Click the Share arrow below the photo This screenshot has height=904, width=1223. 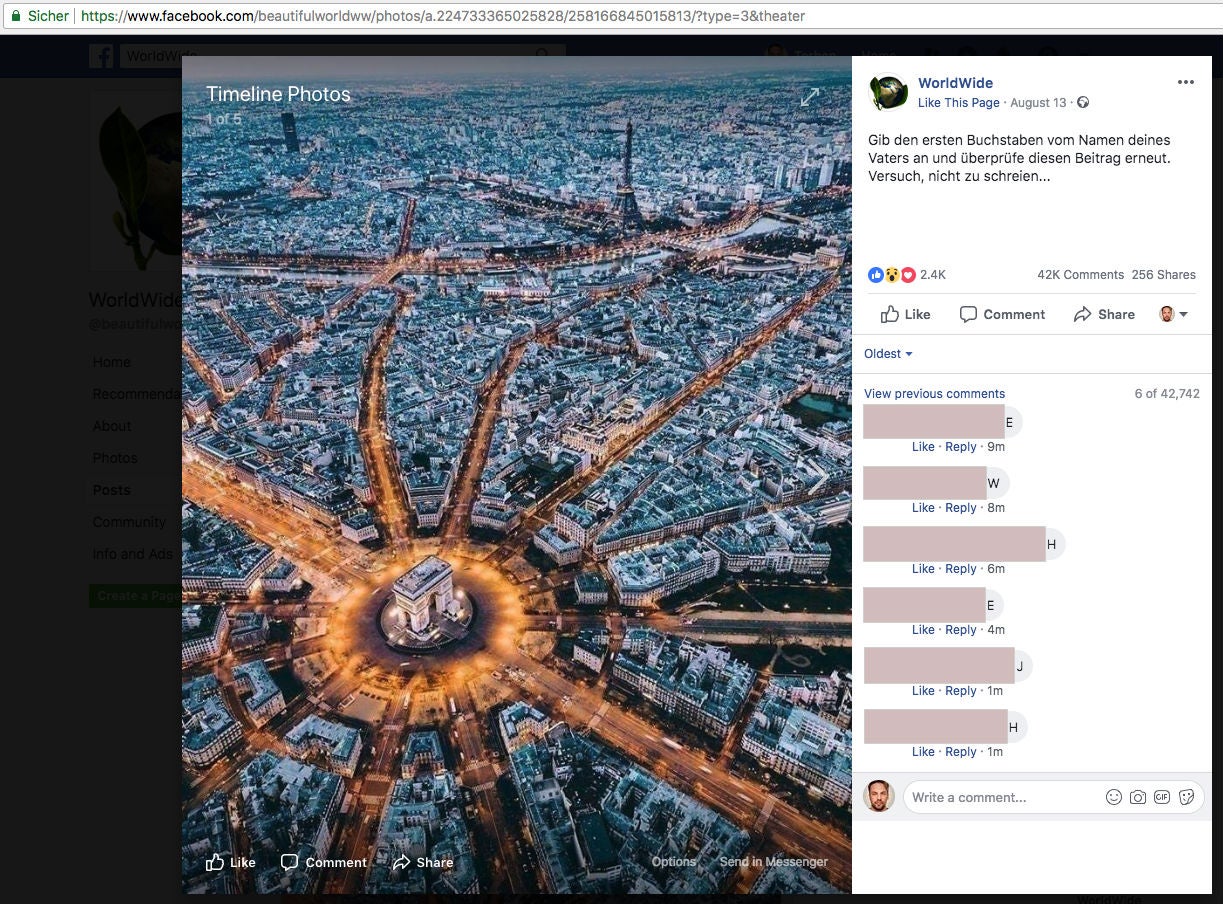click(423, 862)
